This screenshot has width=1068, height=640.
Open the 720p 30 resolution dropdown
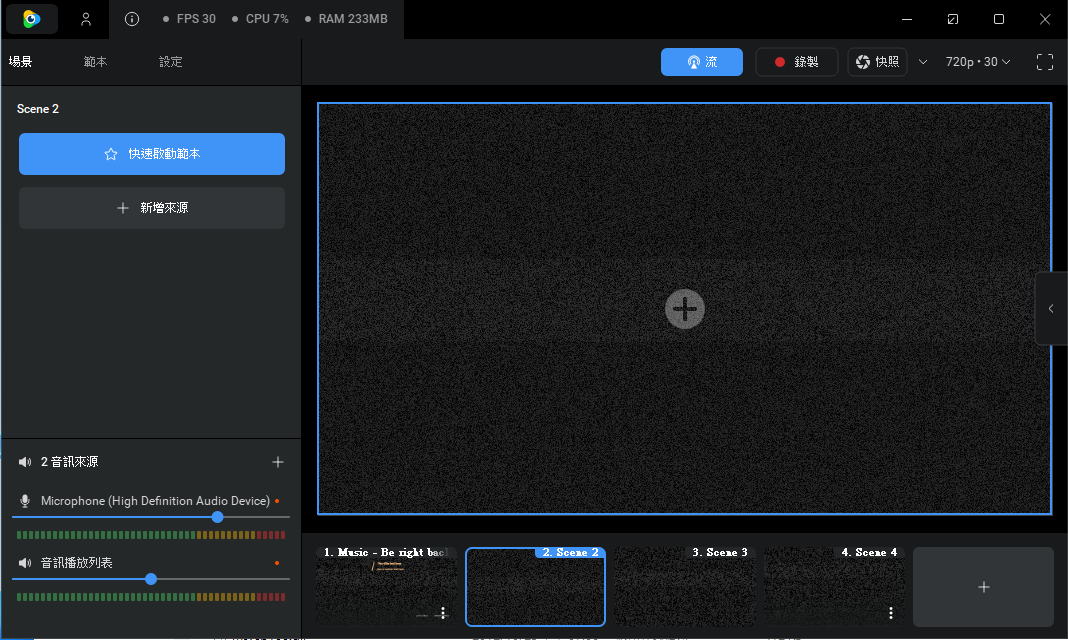tap(977, 62)
